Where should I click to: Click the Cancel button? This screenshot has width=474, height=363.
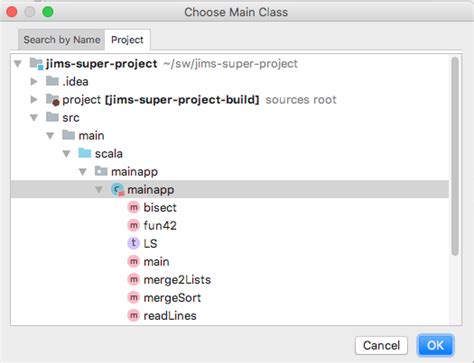point(381,345)
